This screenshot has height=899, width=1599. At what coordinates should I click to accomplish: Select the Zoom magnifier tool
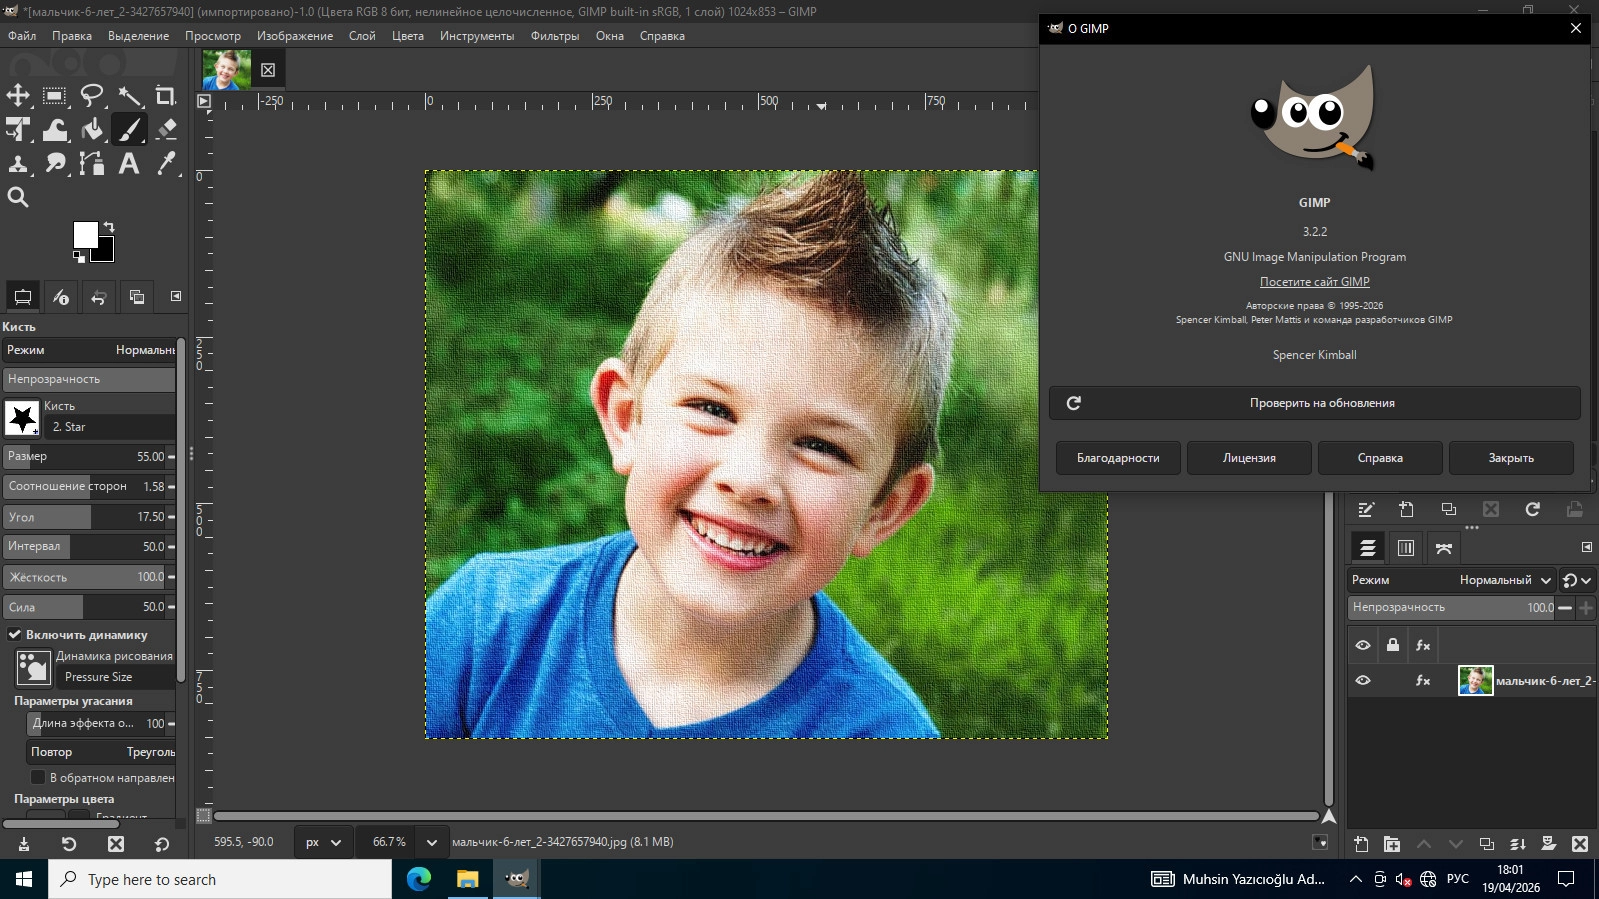[18, 197]
